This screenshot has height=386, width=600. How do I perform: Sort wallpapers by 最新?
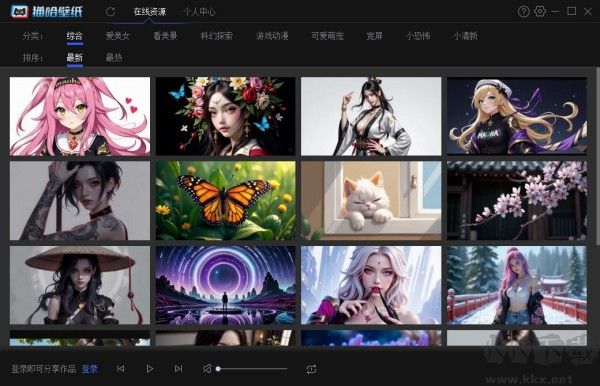pos(75,58)
